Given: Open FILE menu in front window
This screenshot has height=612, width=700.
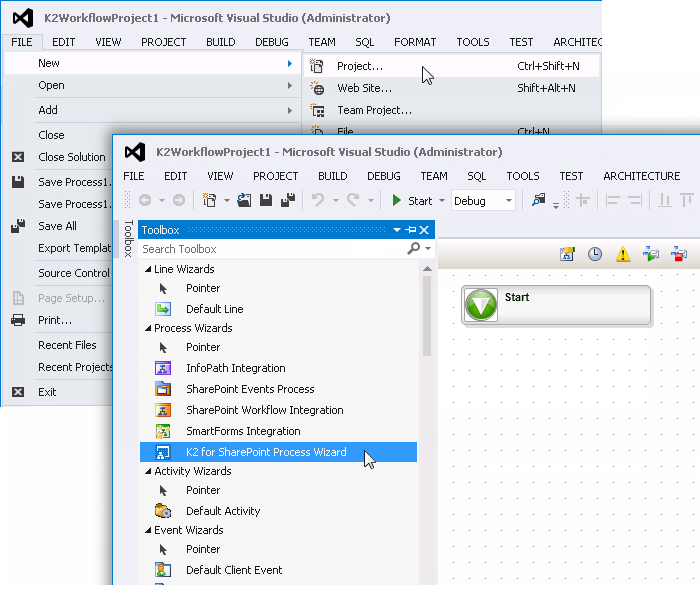Looking at the screenshot, I should click(133, 176).
